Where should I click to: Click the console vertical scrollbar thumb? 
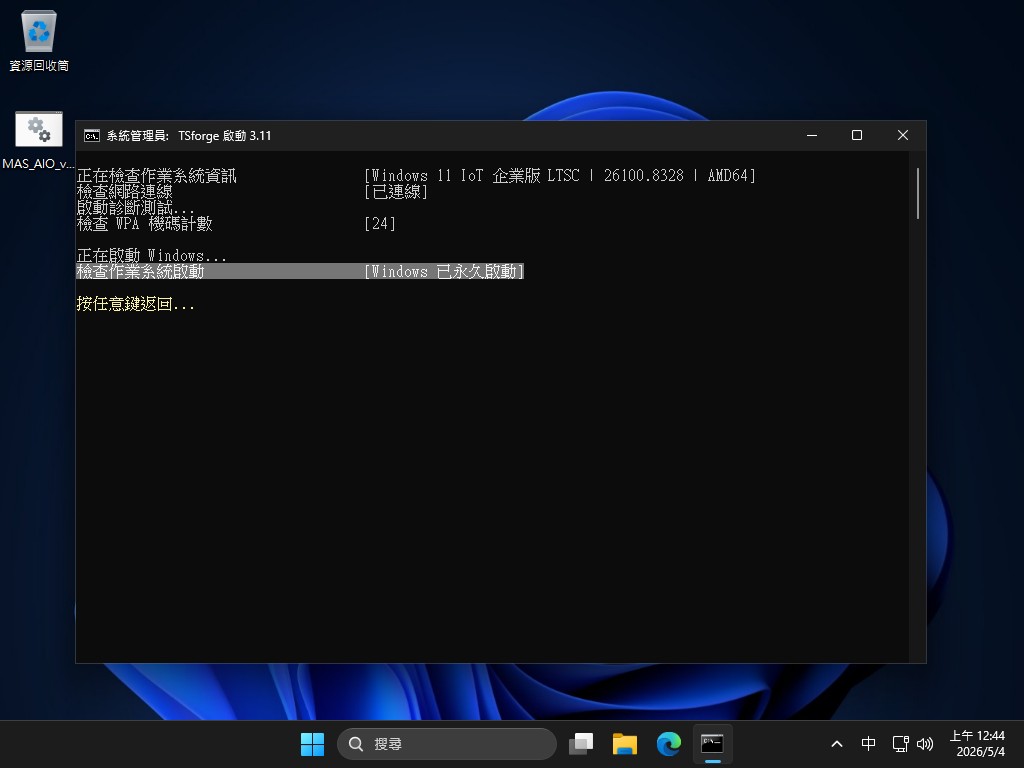(918, 193)
